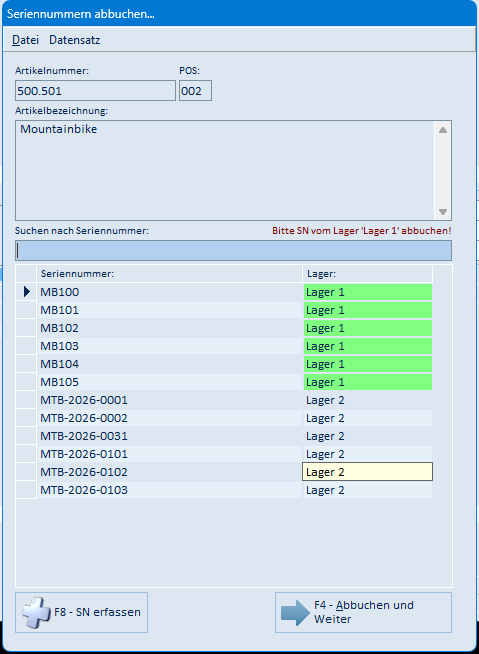This screenshot has height=654, width=479.
Task: Select serial number MB103 row
Action: 224,346
